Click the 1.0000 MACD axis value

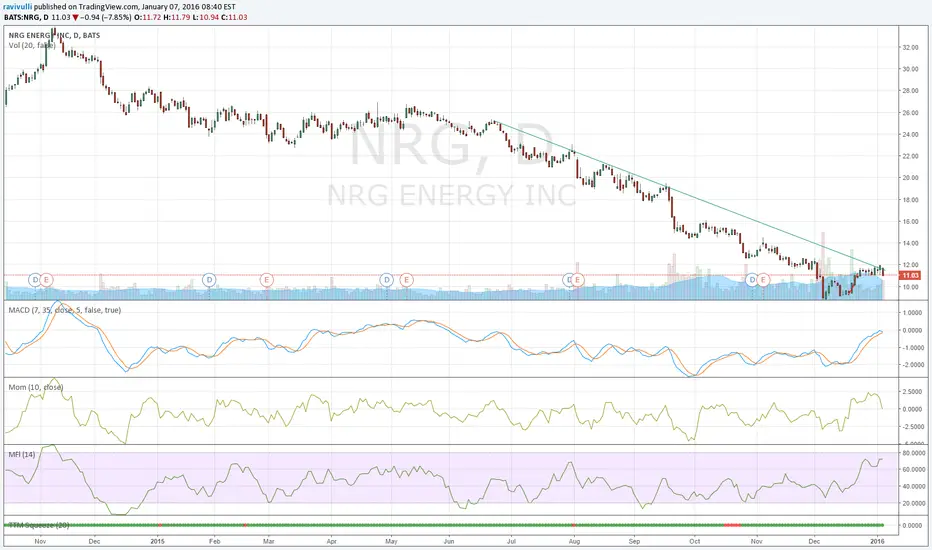912,313
